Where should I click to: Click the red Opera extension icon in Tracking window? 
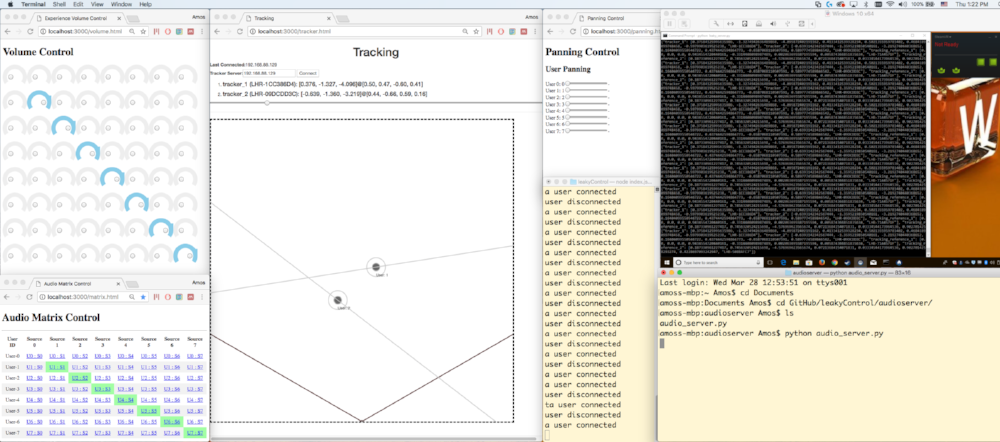(501, 31)
